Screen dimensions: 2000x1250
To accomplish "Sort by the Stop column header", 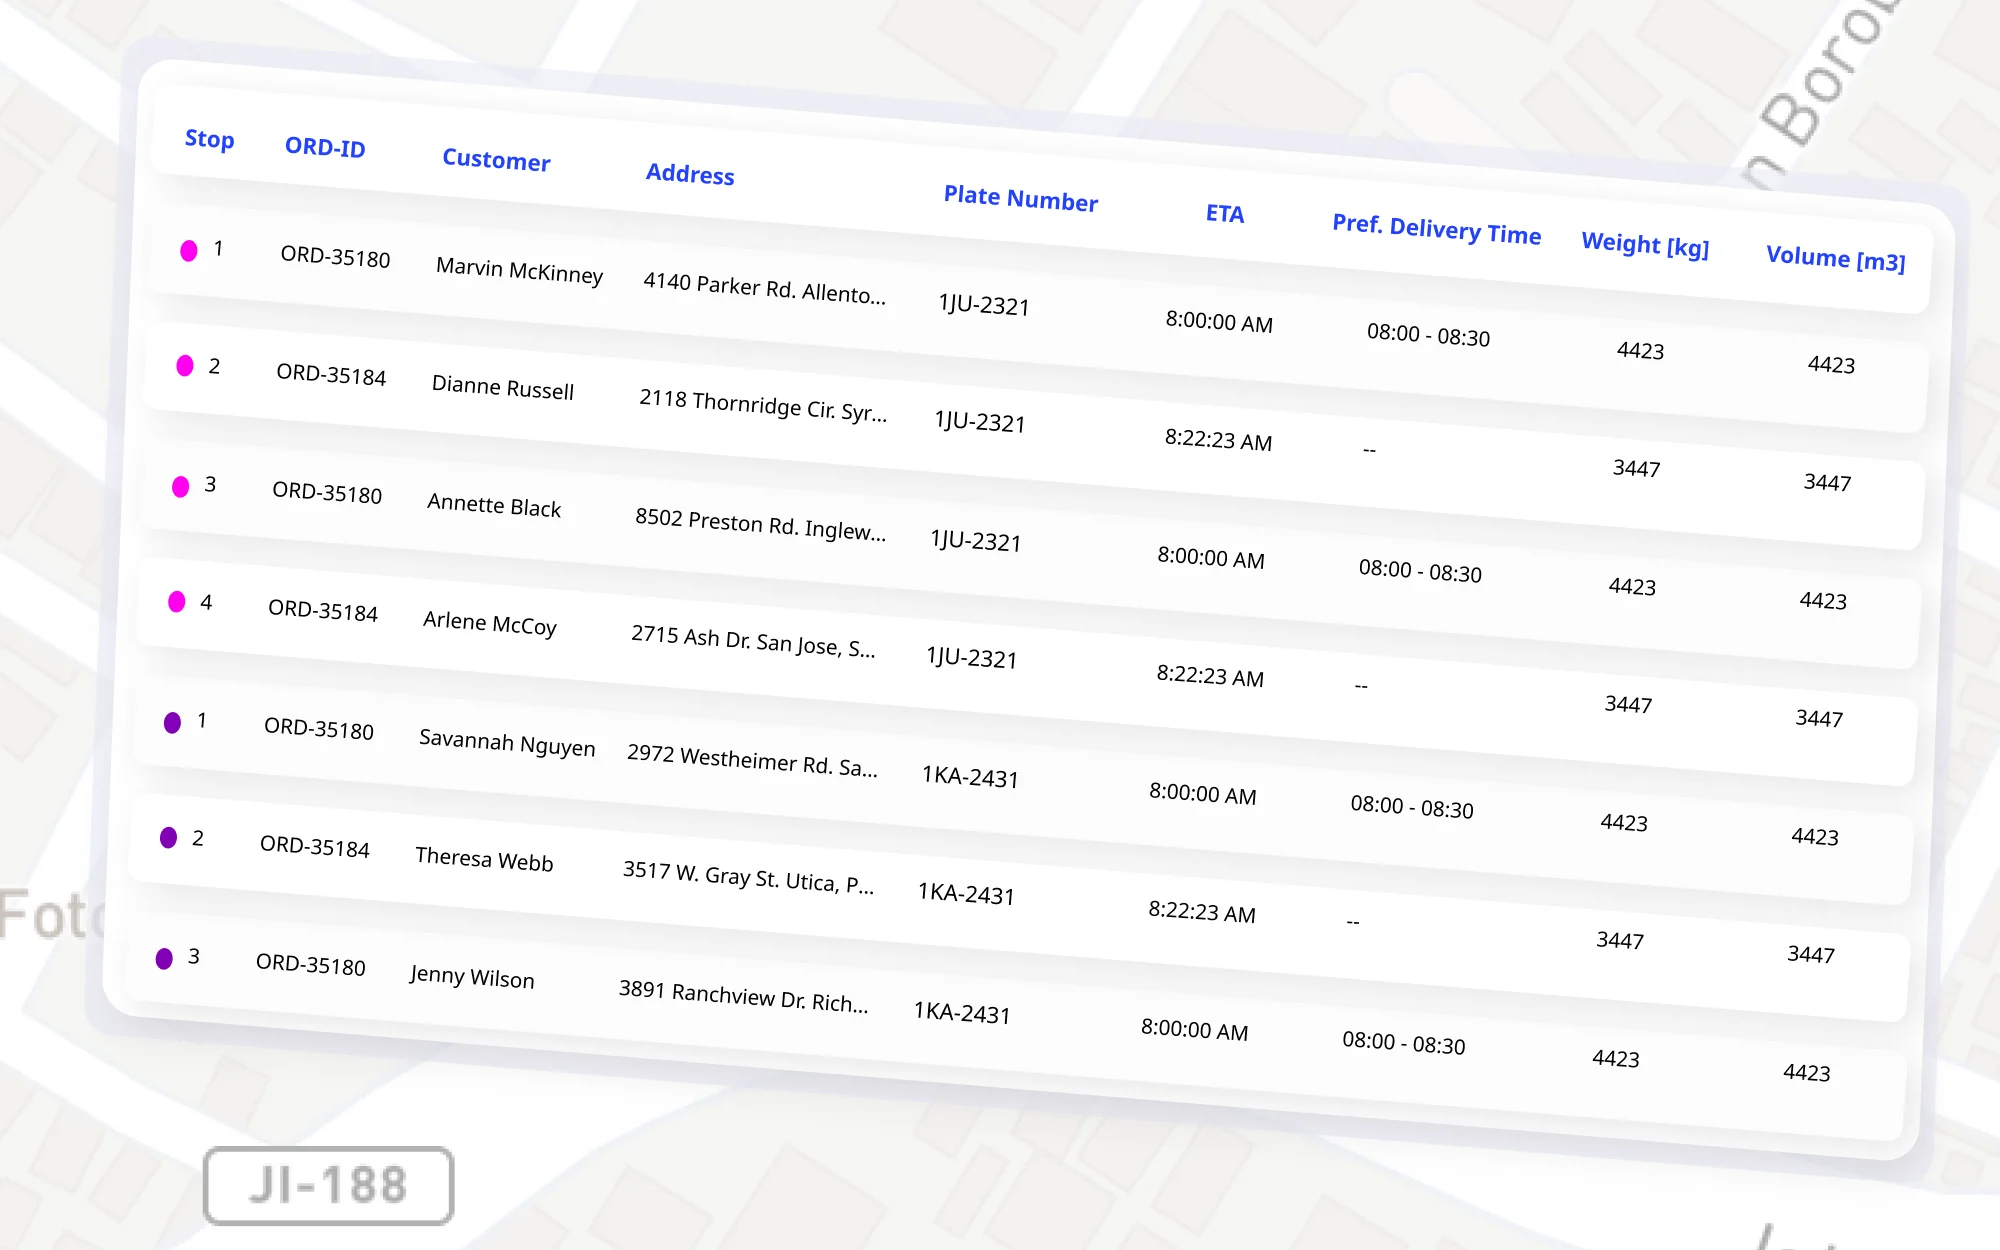I will coord(209,139).
